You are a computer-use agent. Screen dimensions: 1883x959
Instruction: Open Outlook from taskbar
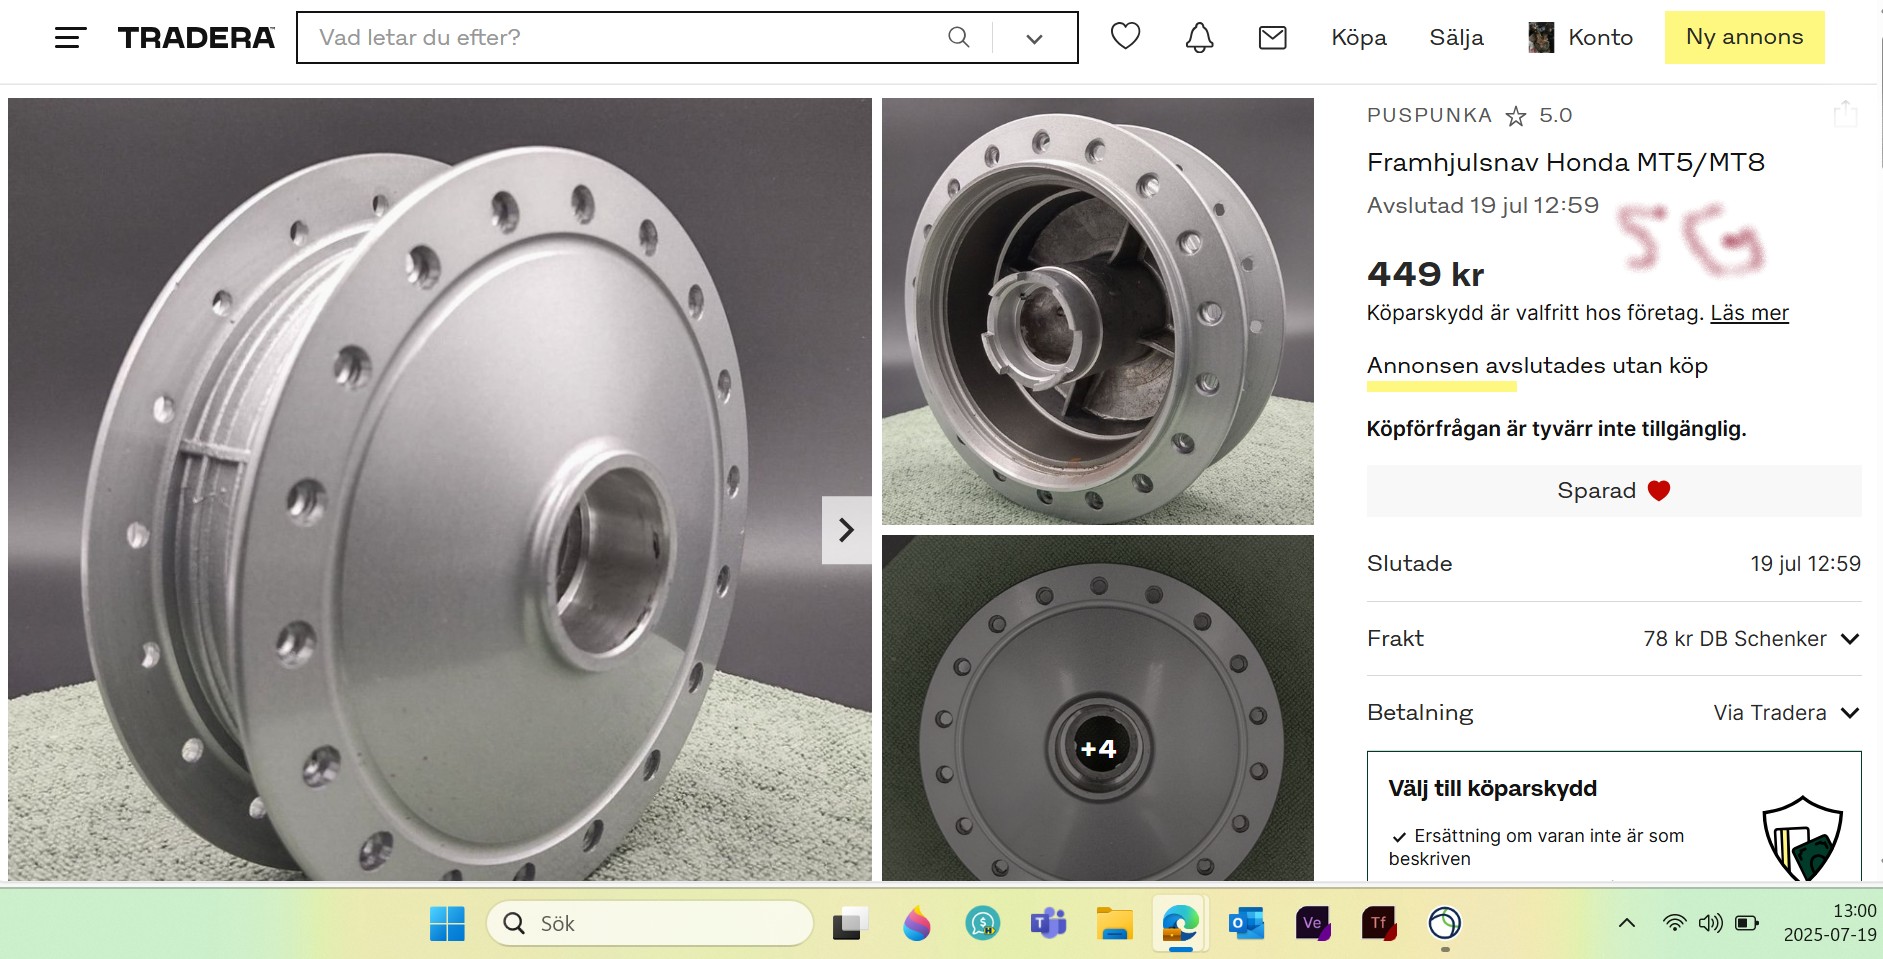(1247, 923)
